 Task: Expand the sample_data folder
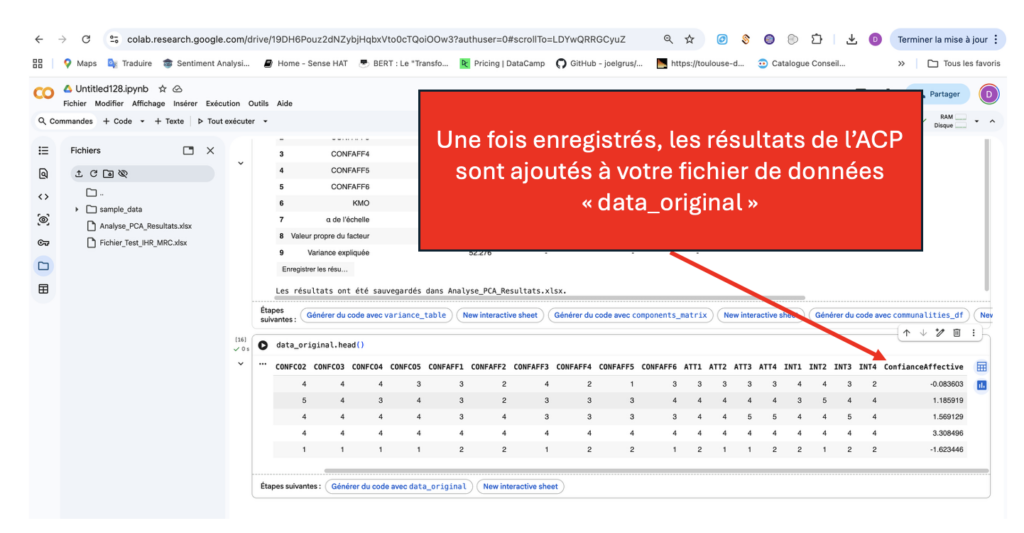click(78, 209)
